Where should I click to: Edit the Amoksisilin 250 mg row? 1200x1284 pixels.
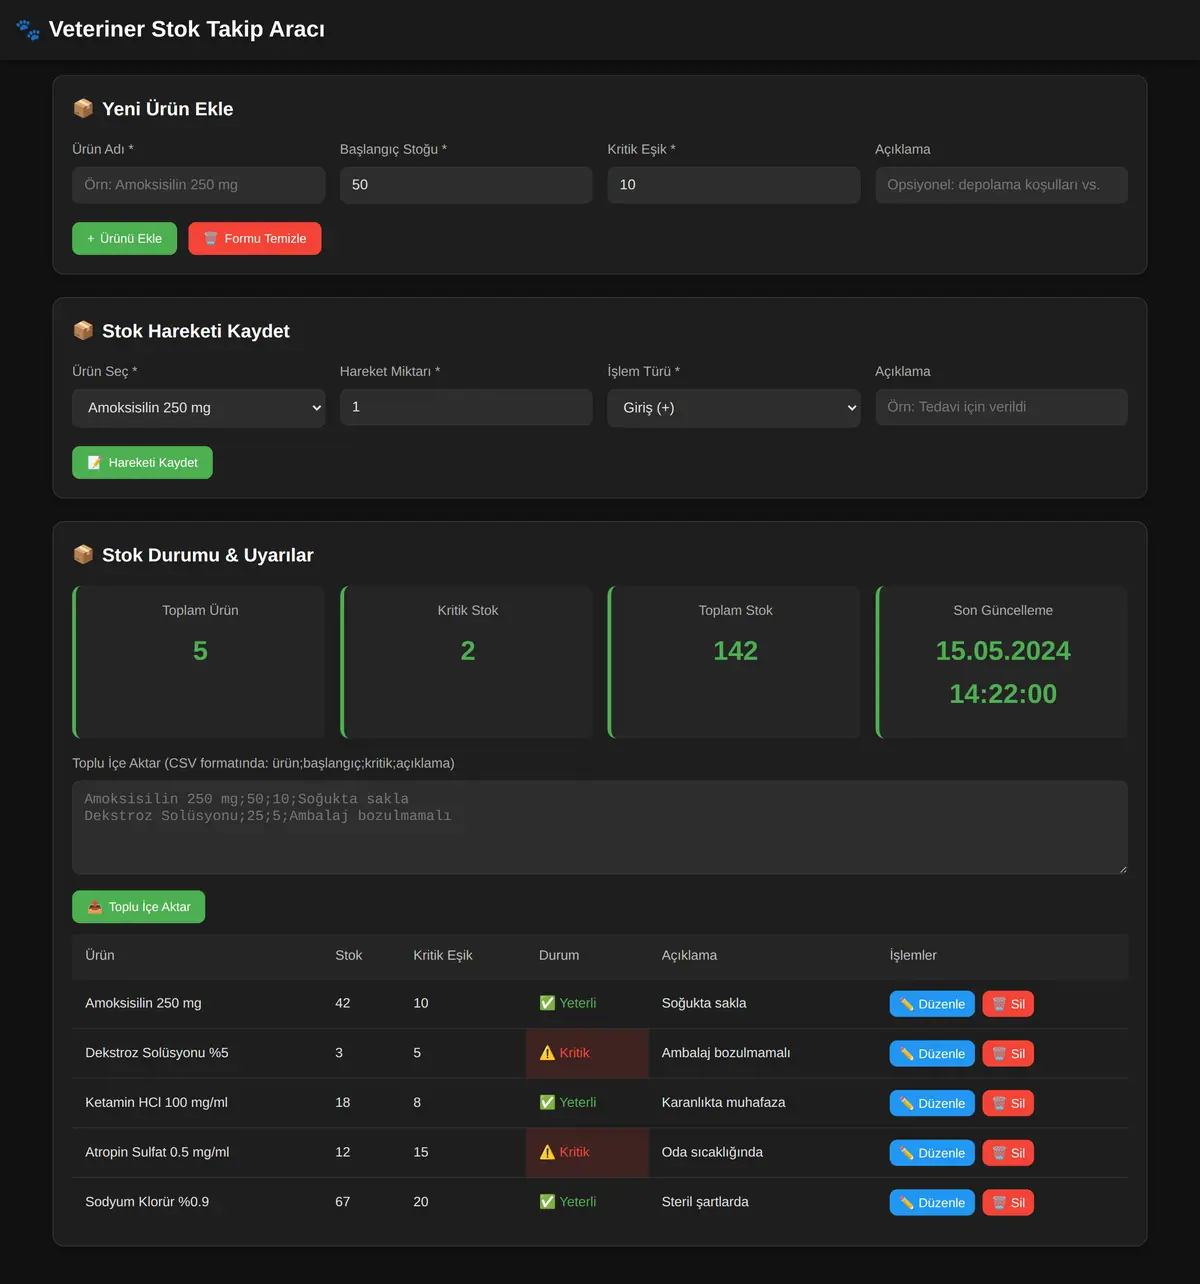coord(932,1004)
